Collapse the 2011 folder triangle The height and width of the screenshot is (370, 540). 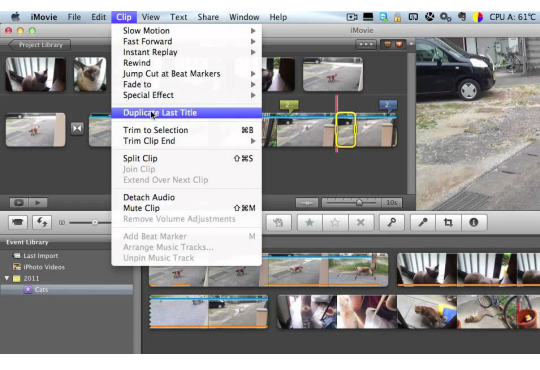point(7,278)
